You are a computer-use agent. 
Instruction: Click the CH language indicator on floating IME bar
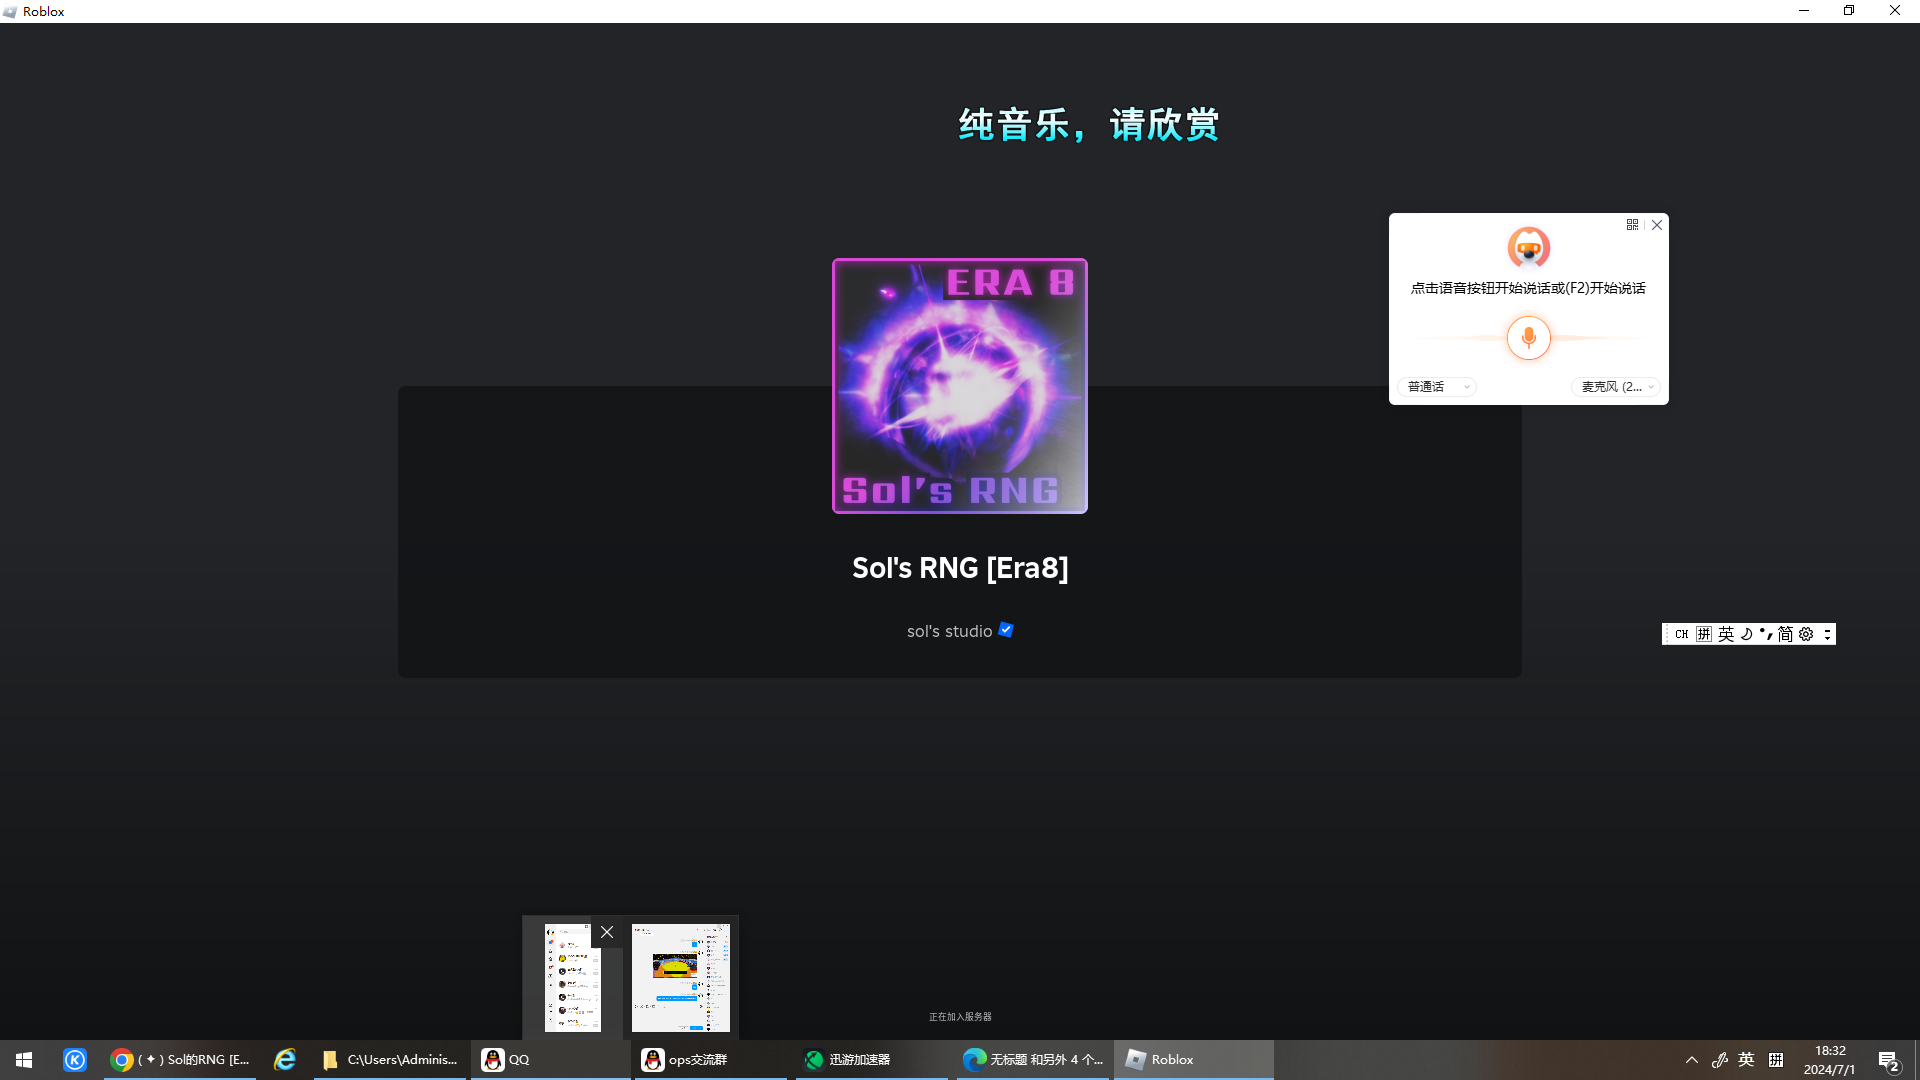(x=1681, y=634)
